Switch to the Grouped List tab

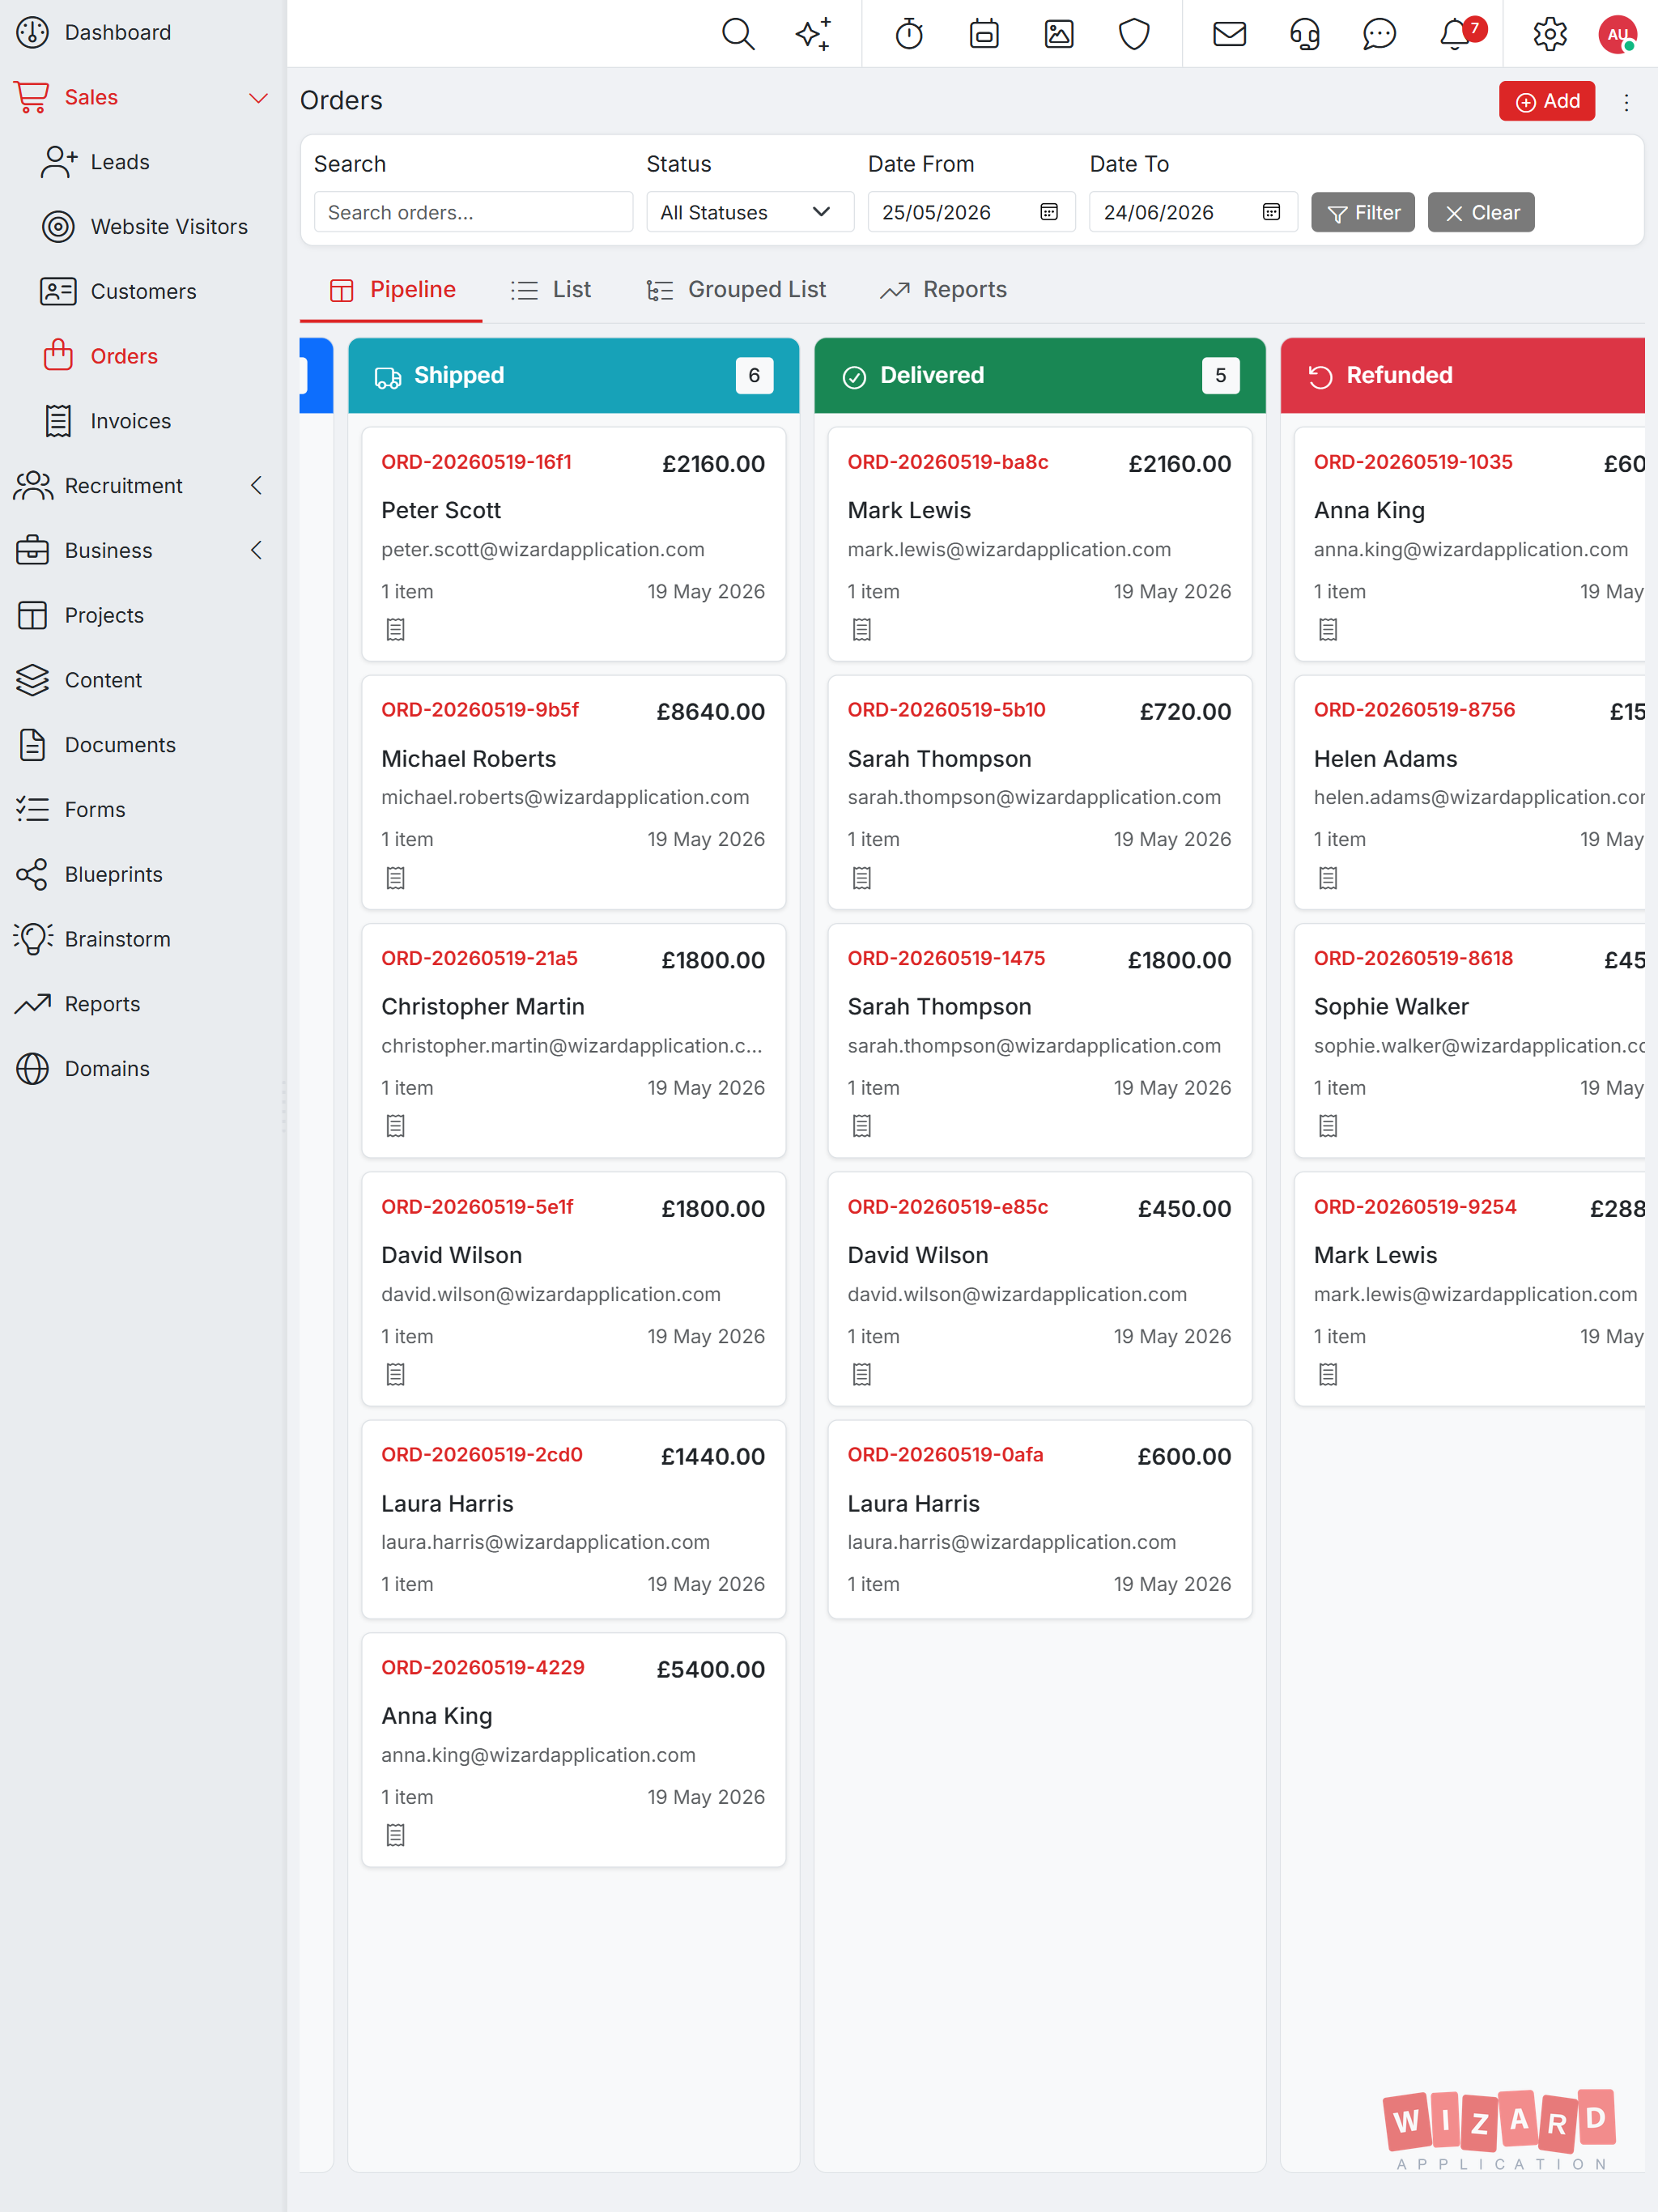tap(737, 290)
